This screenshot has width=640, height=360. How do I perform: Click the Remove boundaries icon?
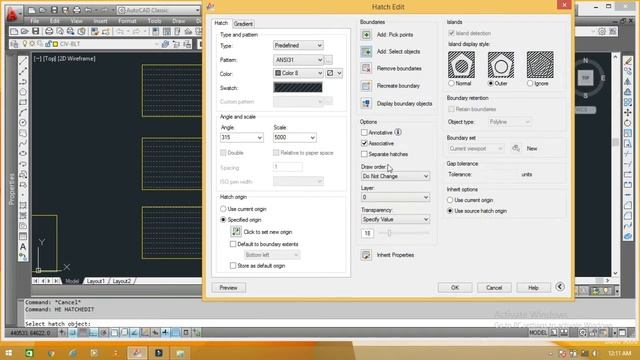[366, 68]
